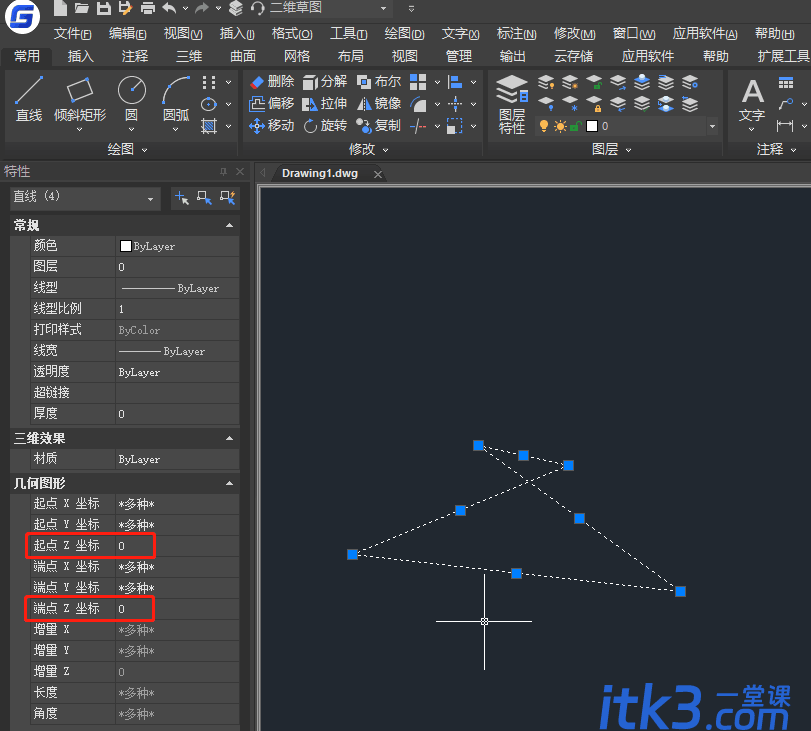Click the layer 0 white color swatch
The width and height of the screenshot is (811, 731).
pos(592,126)
